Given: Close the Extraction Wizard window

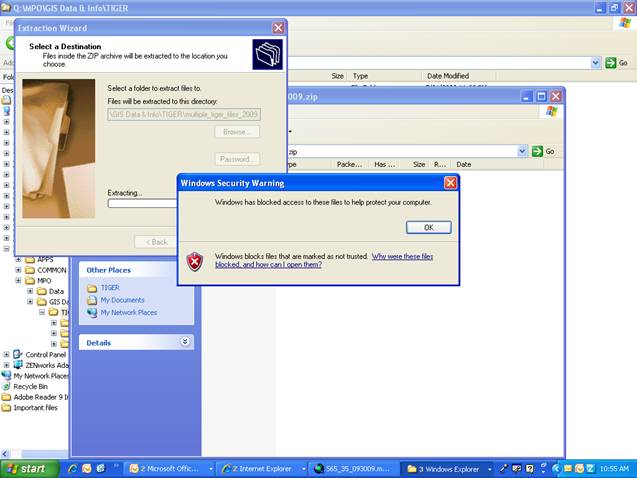Looking at the screenshot, I should (x=278, y=28).
